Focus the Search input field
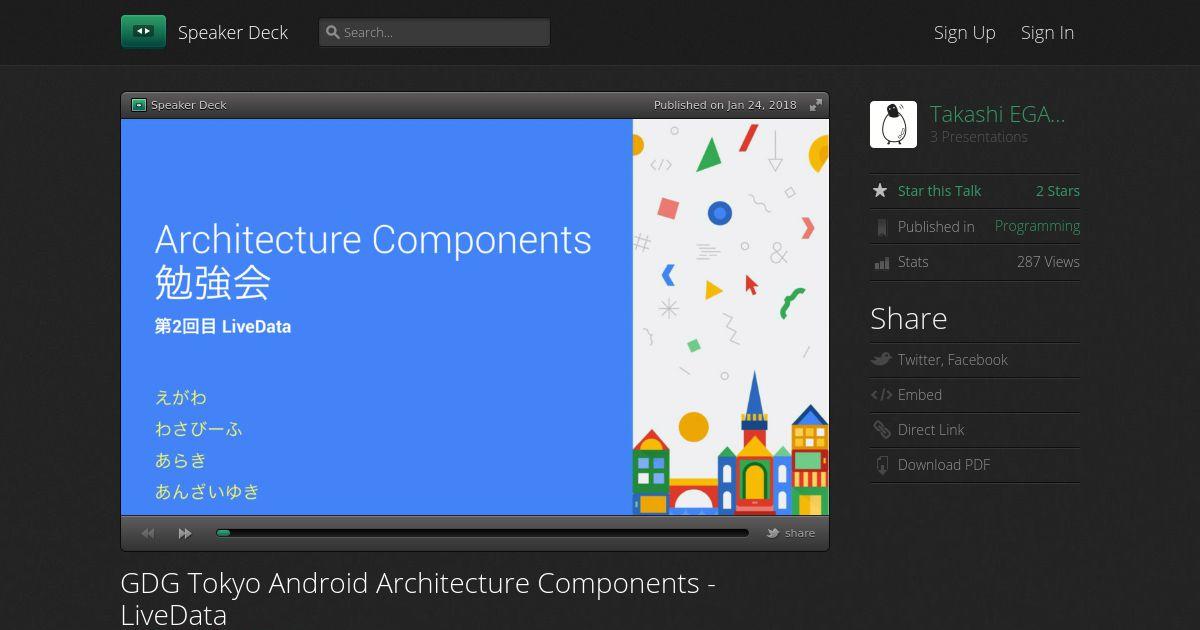Viewport: 1200px width, 630px height. tap(434, 32)
